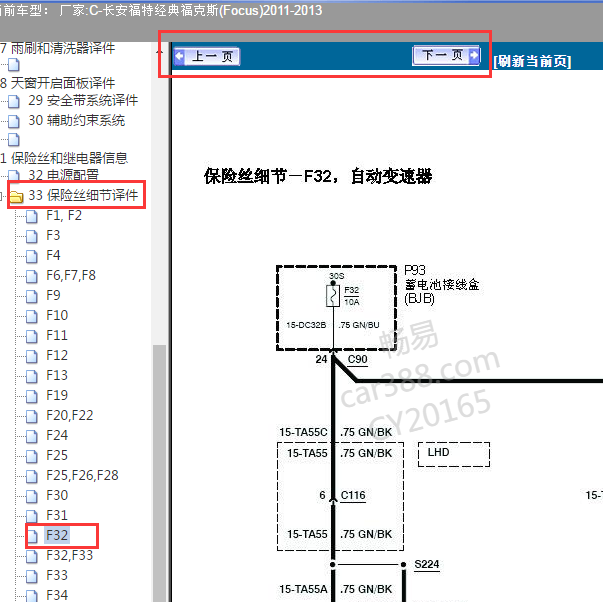603x602 pixels.
Task: Open the 33 保险丝细节译件 folder icon
Action: click(17, 196)
